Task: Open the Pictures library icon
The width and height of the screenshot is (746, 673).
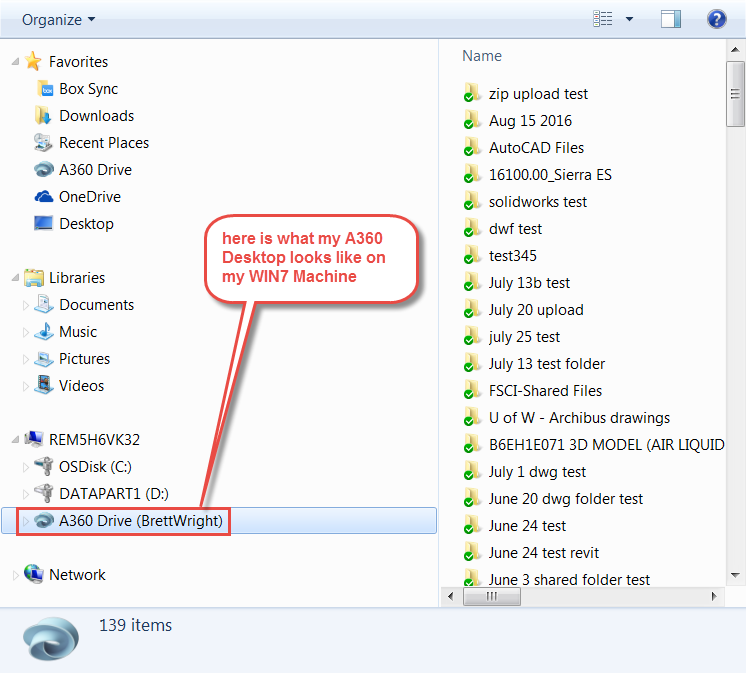Action: pyautogui.click(x=44, y=359)
